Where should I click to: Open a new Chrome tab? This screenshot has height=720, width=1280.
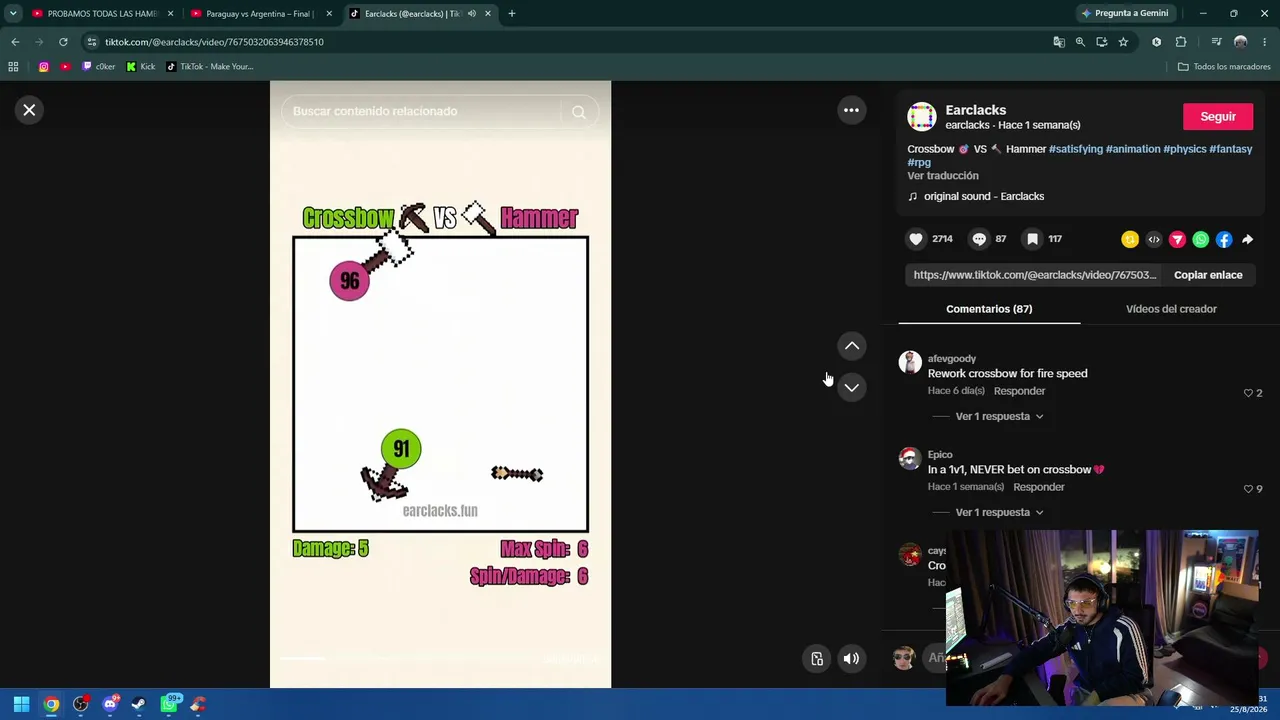pos(512,14)
